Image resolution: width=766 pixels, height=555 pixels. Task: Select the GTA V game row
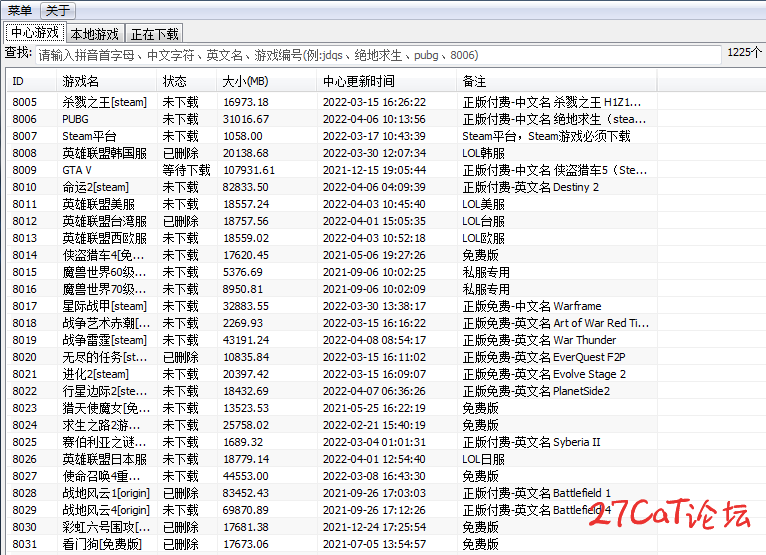click(x=332, y=170)
